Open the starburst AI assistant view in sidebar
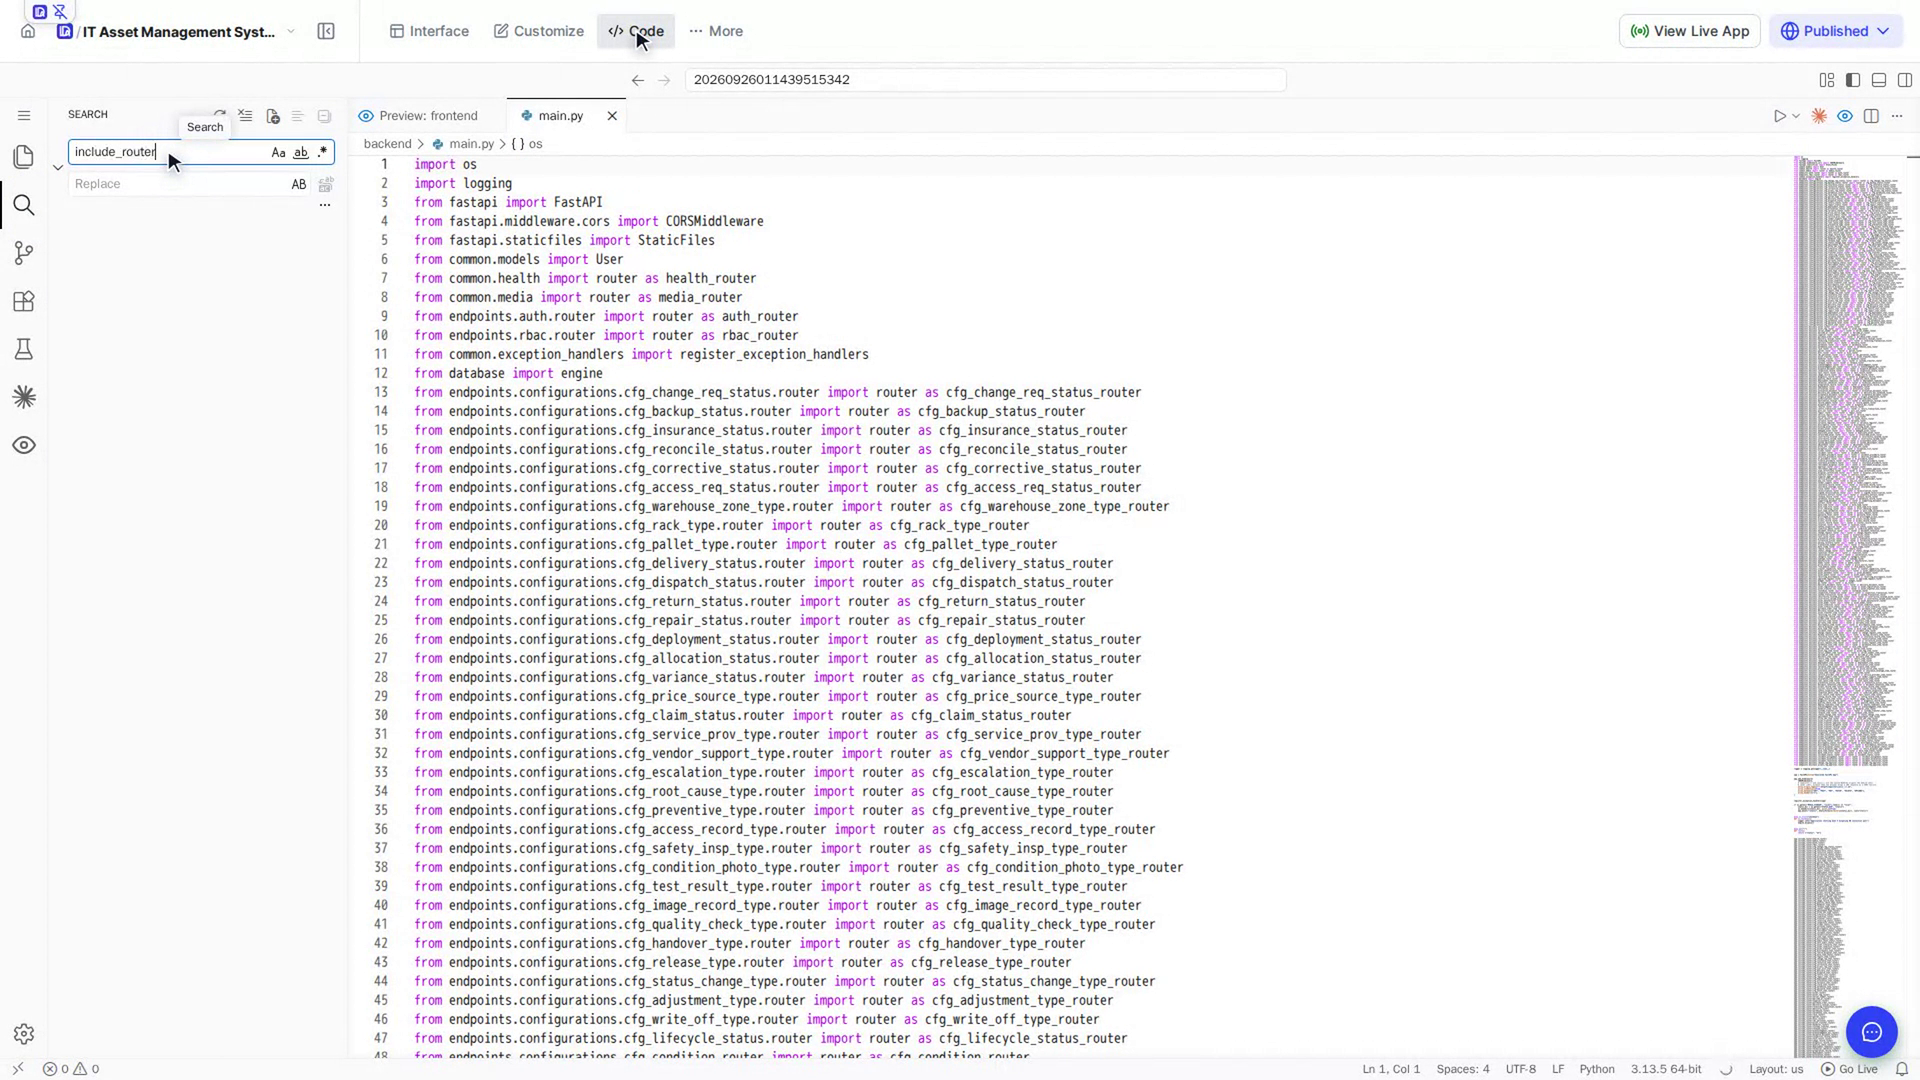The height and width of the screenshot is (1080, 1920). pyautogui.click(x=24, y=397)
